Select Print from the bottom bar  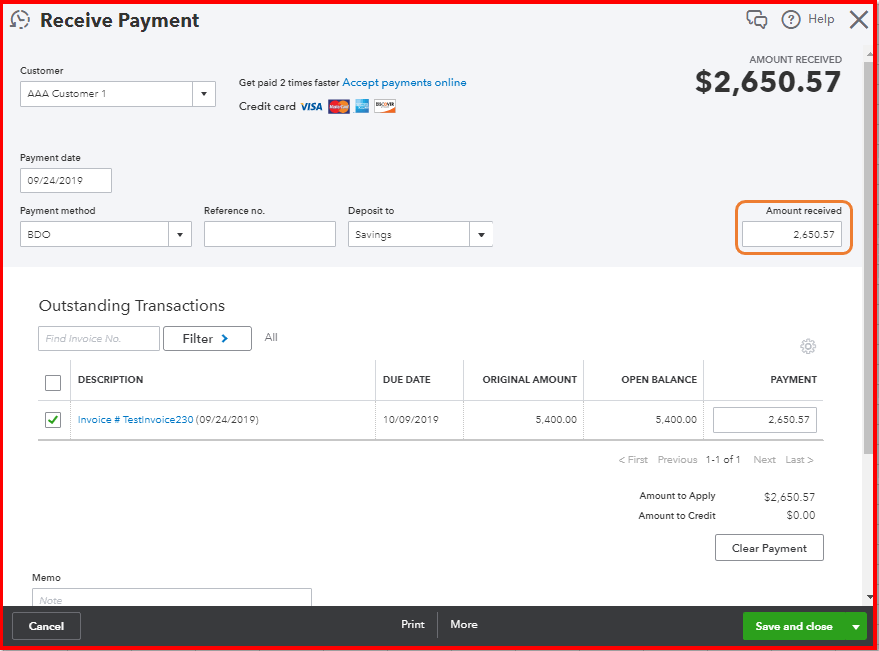coord(412,624)
